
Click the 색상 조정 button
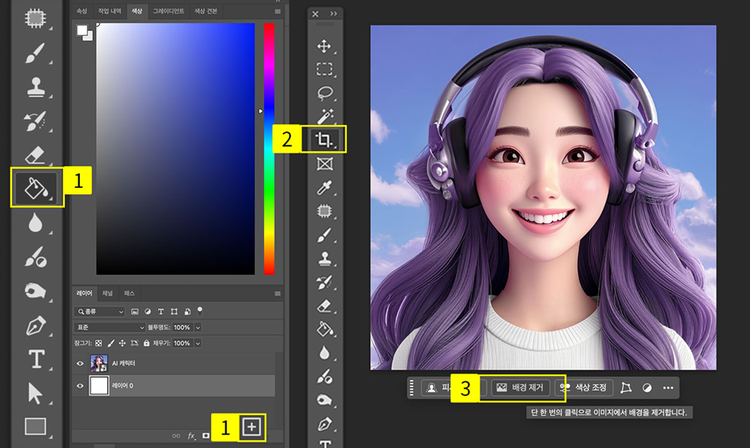(585, 387)
